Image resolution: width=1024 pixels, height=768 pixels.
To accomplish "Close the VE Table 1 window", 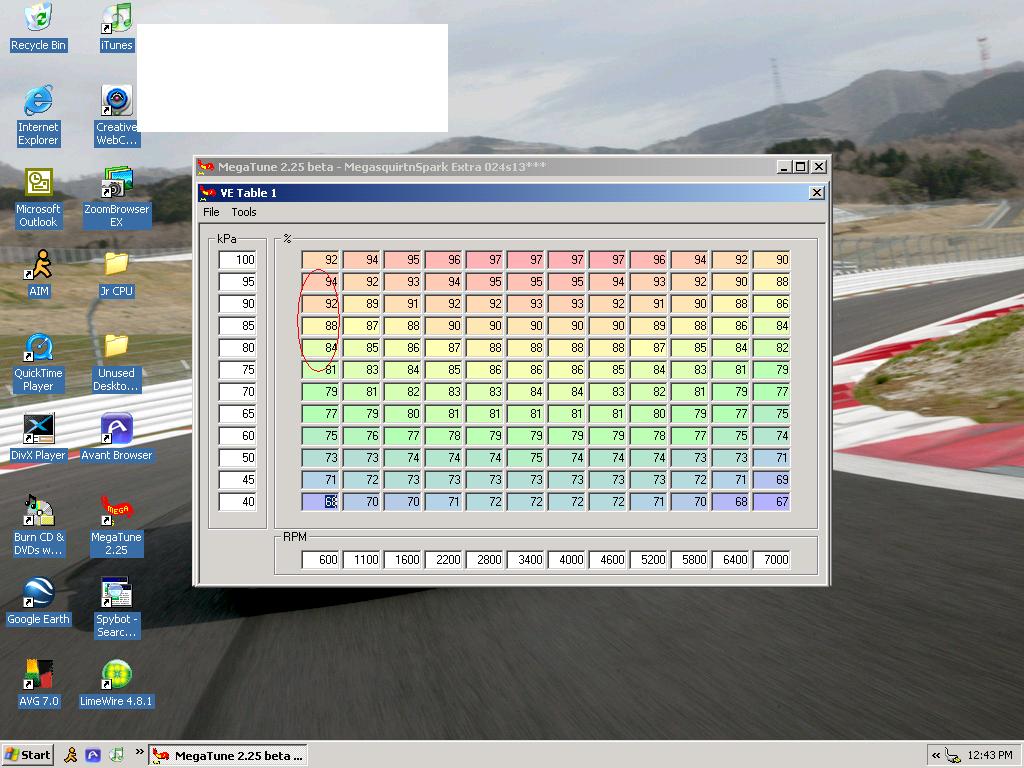I will 816,193.
